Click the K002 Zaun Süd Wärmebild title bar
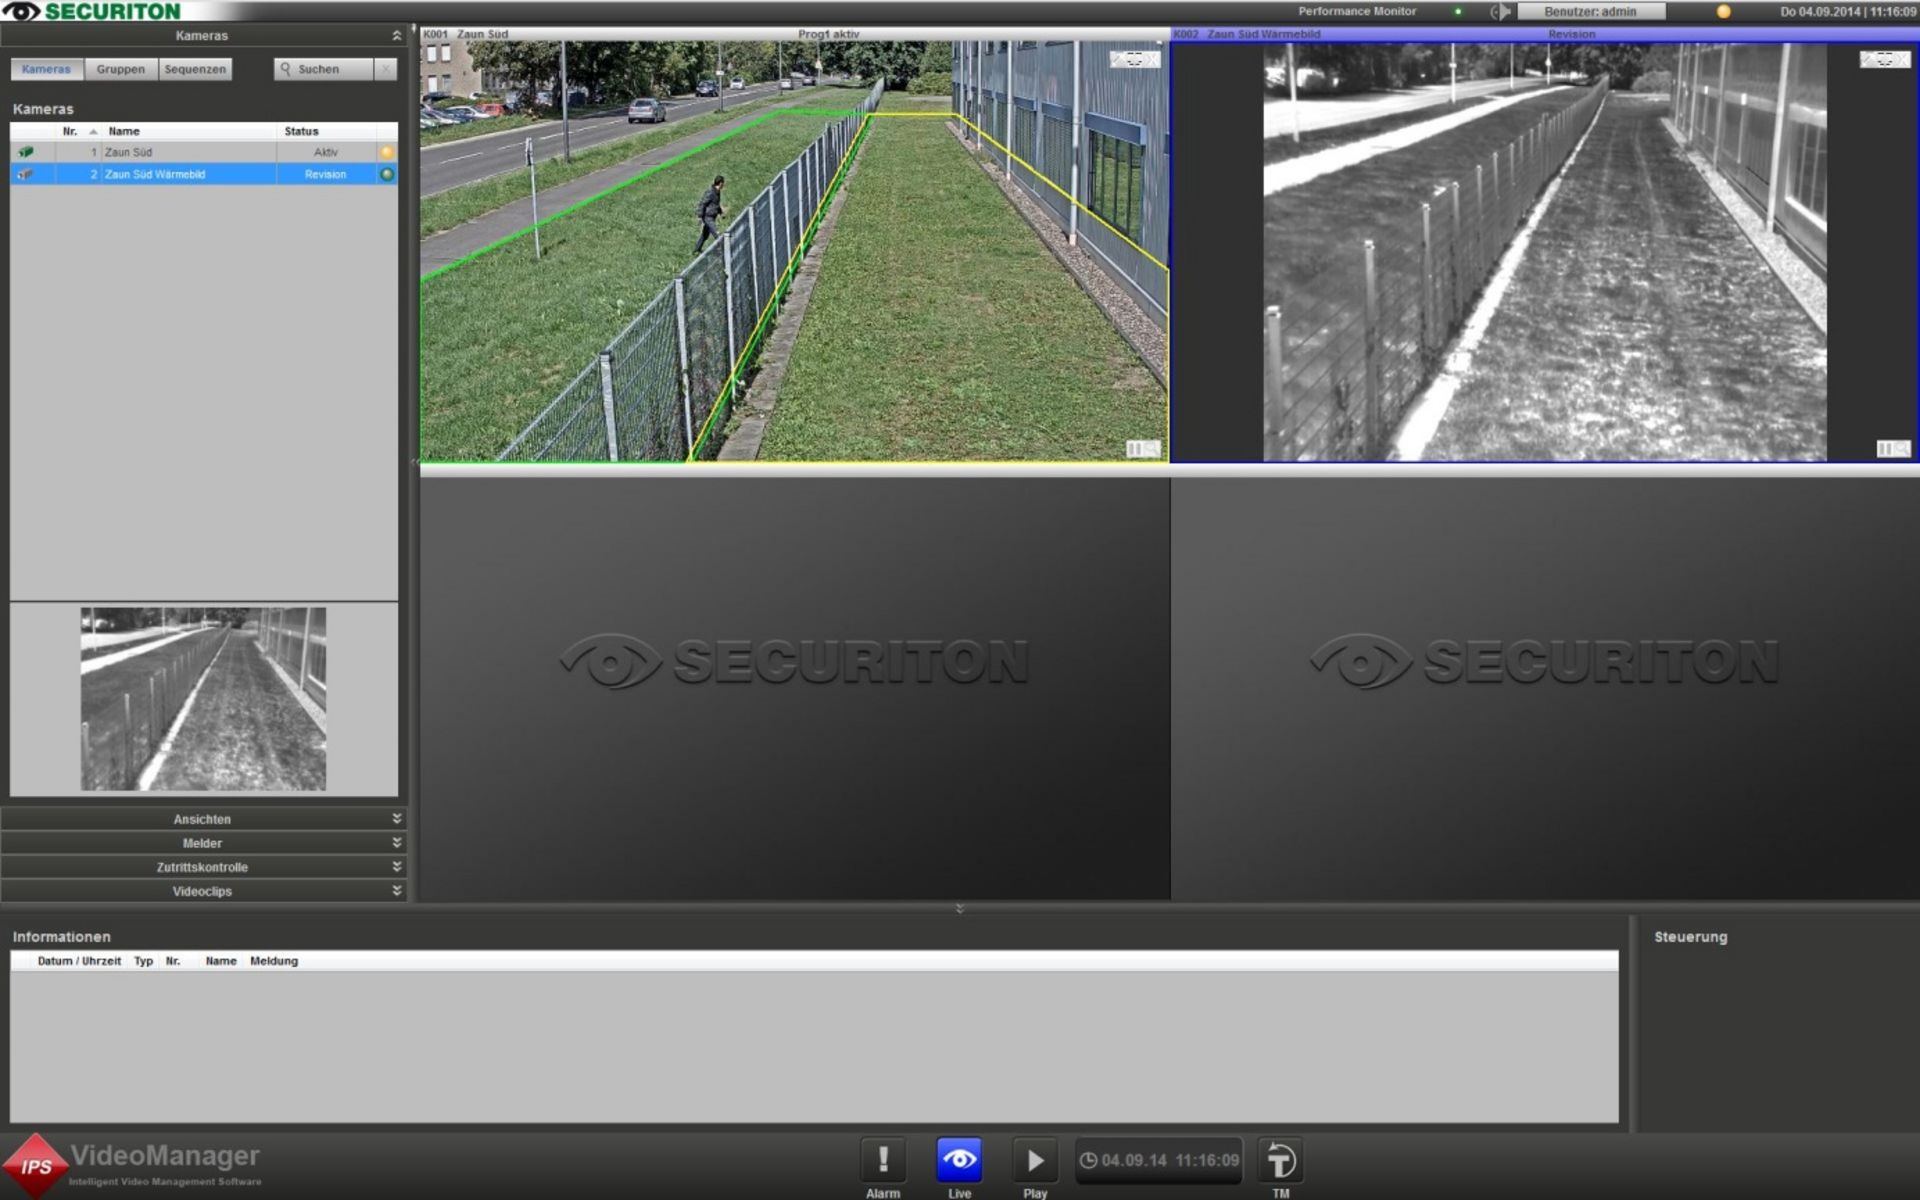Screen dimensions: 1920x1200 coord(1545,34)
